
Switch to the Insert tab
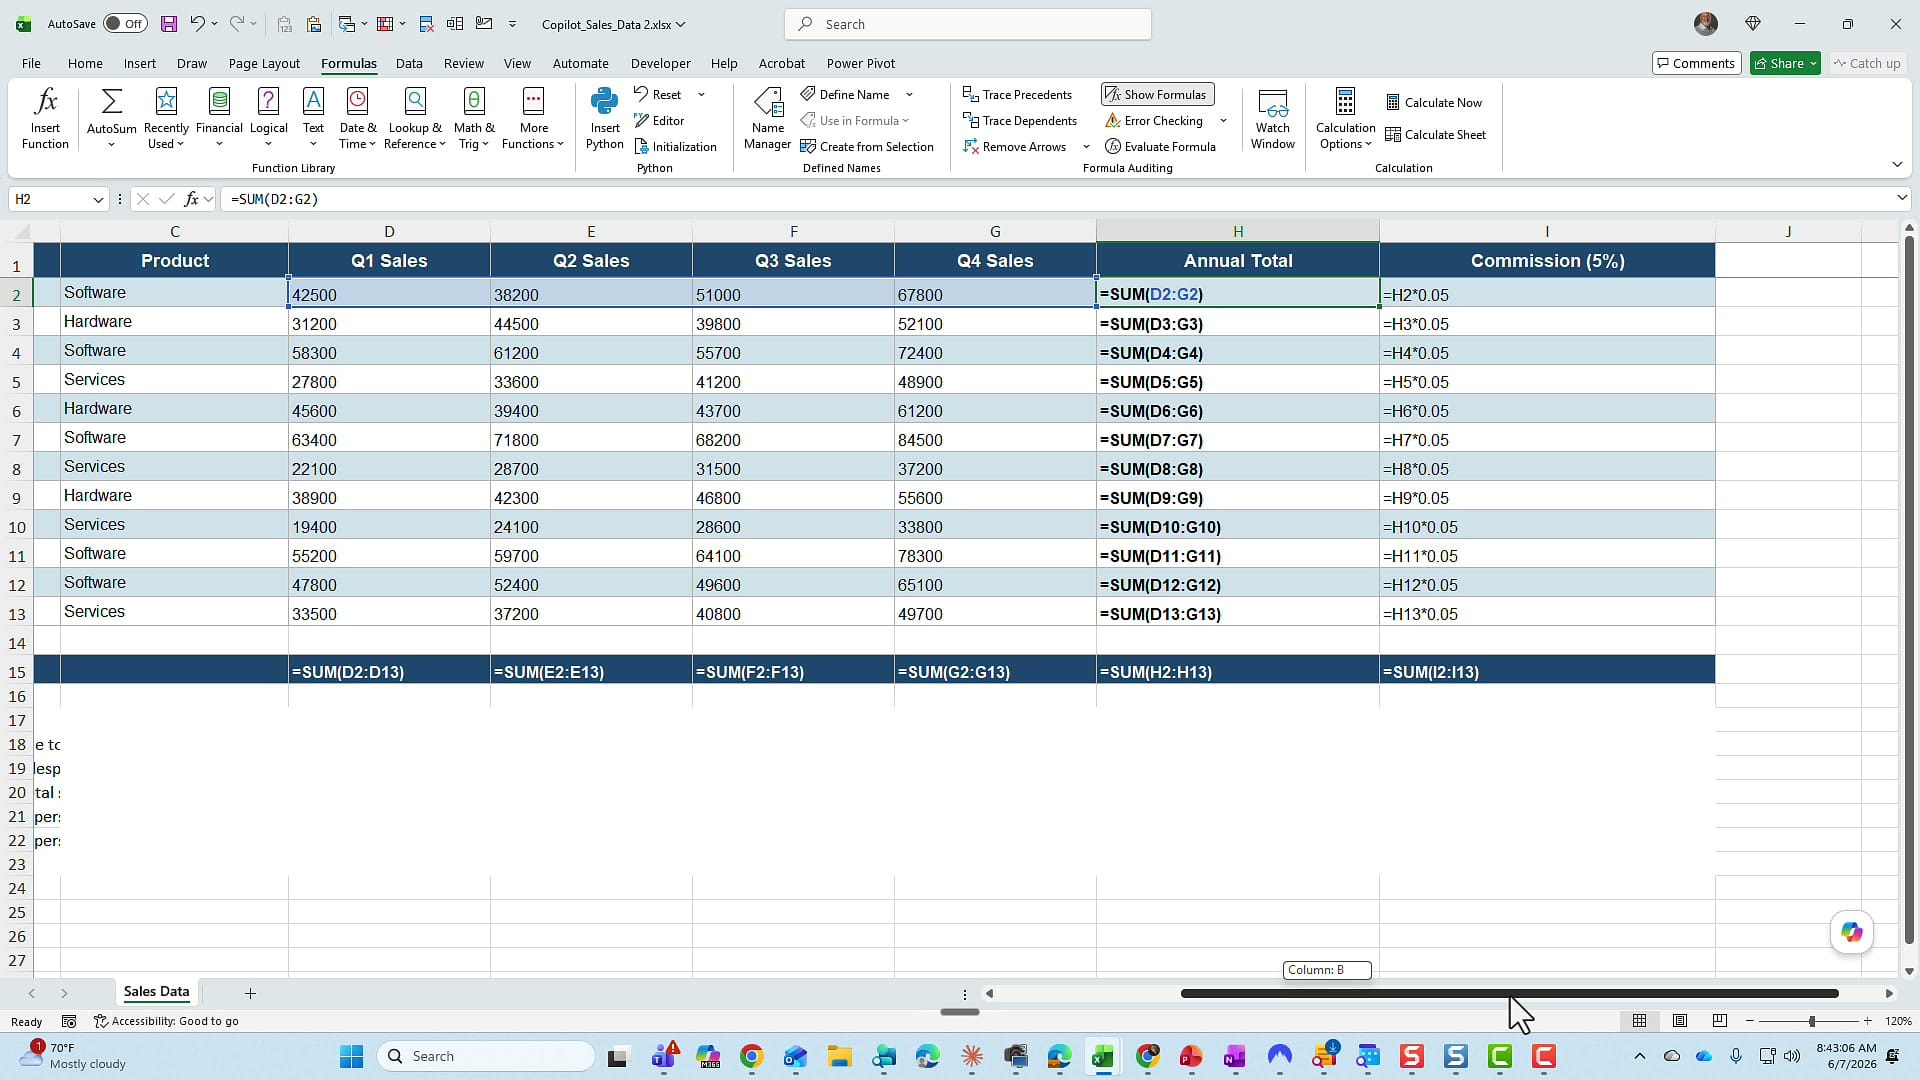140,63
